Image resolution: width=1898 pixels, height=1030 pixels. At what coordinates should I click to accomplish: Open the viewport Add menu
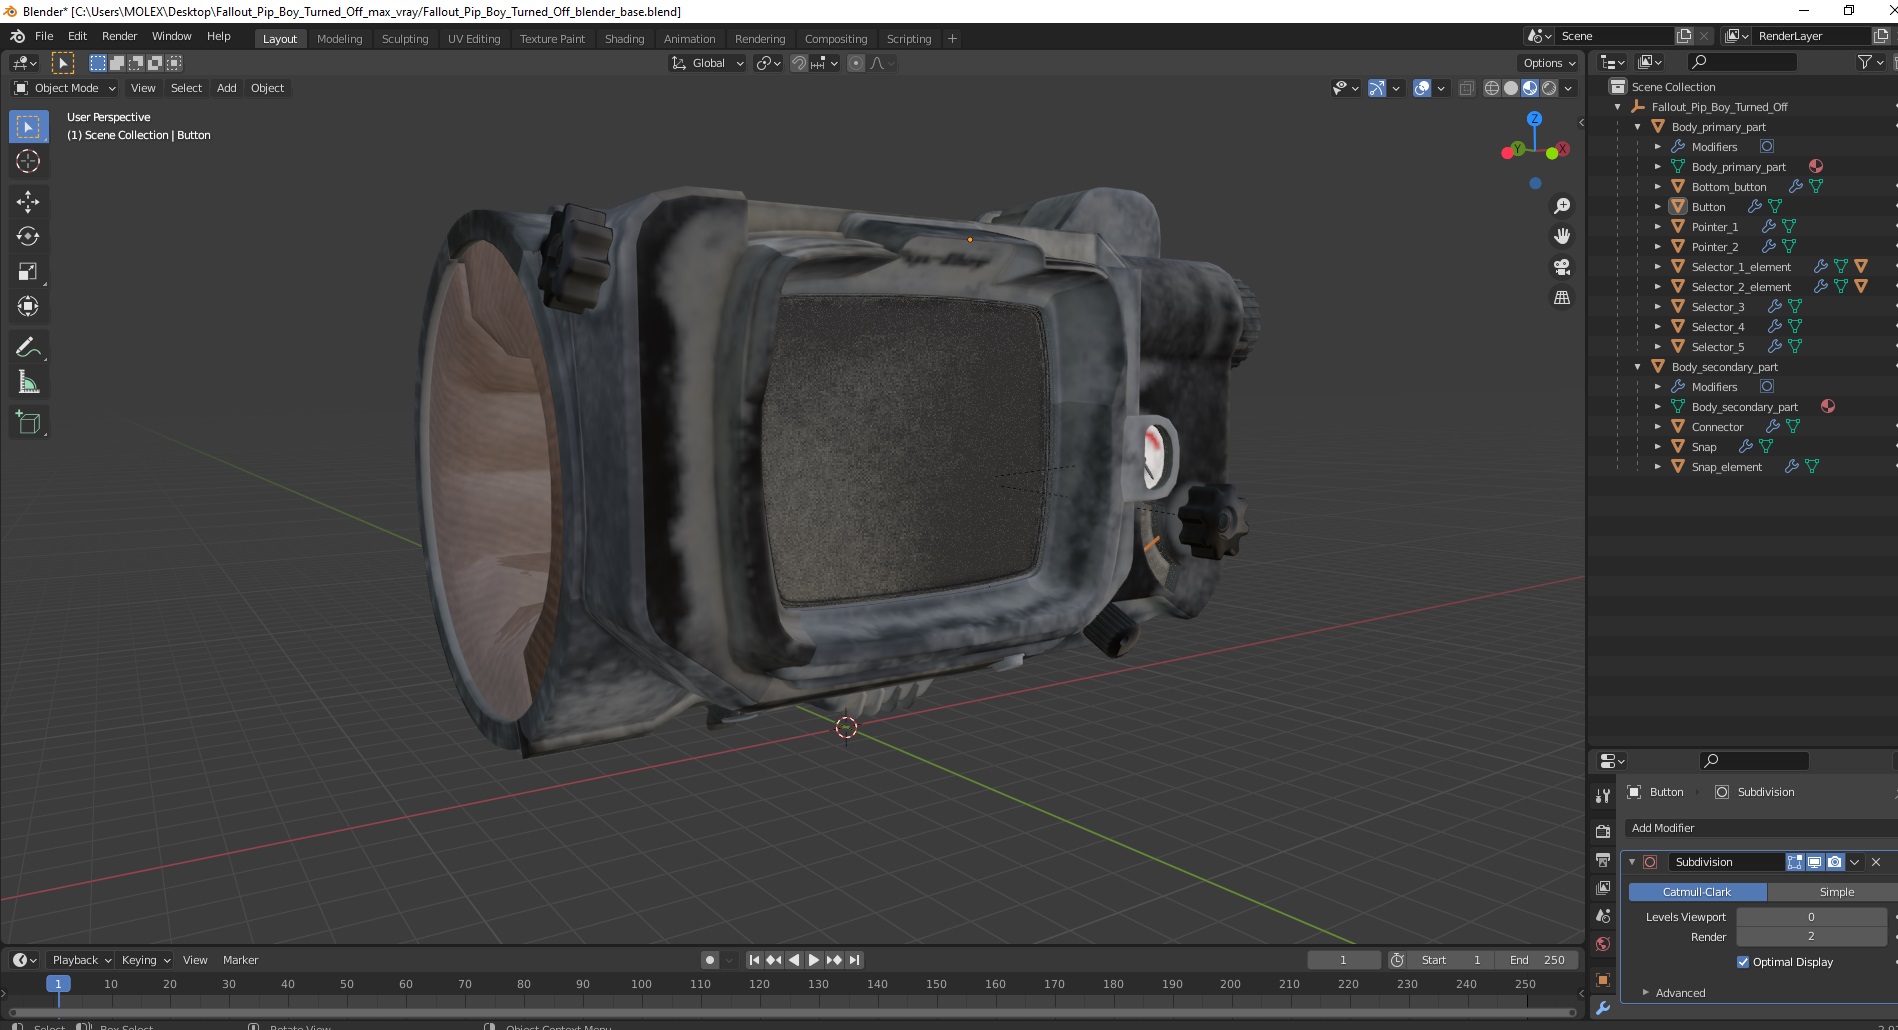(x=227, y=88)
